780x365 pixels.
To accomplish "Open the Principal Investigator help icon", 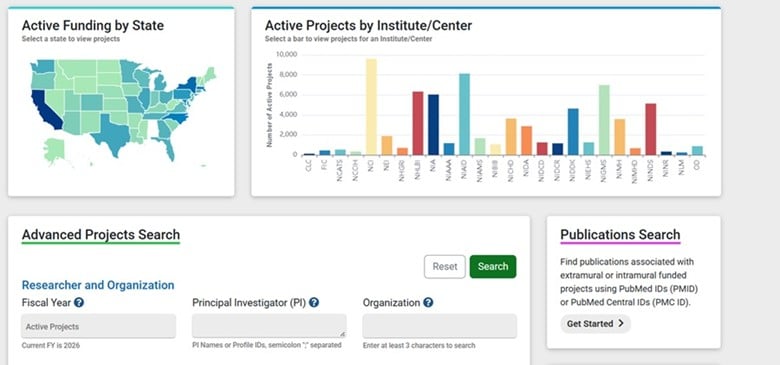I will pos(314,302).
